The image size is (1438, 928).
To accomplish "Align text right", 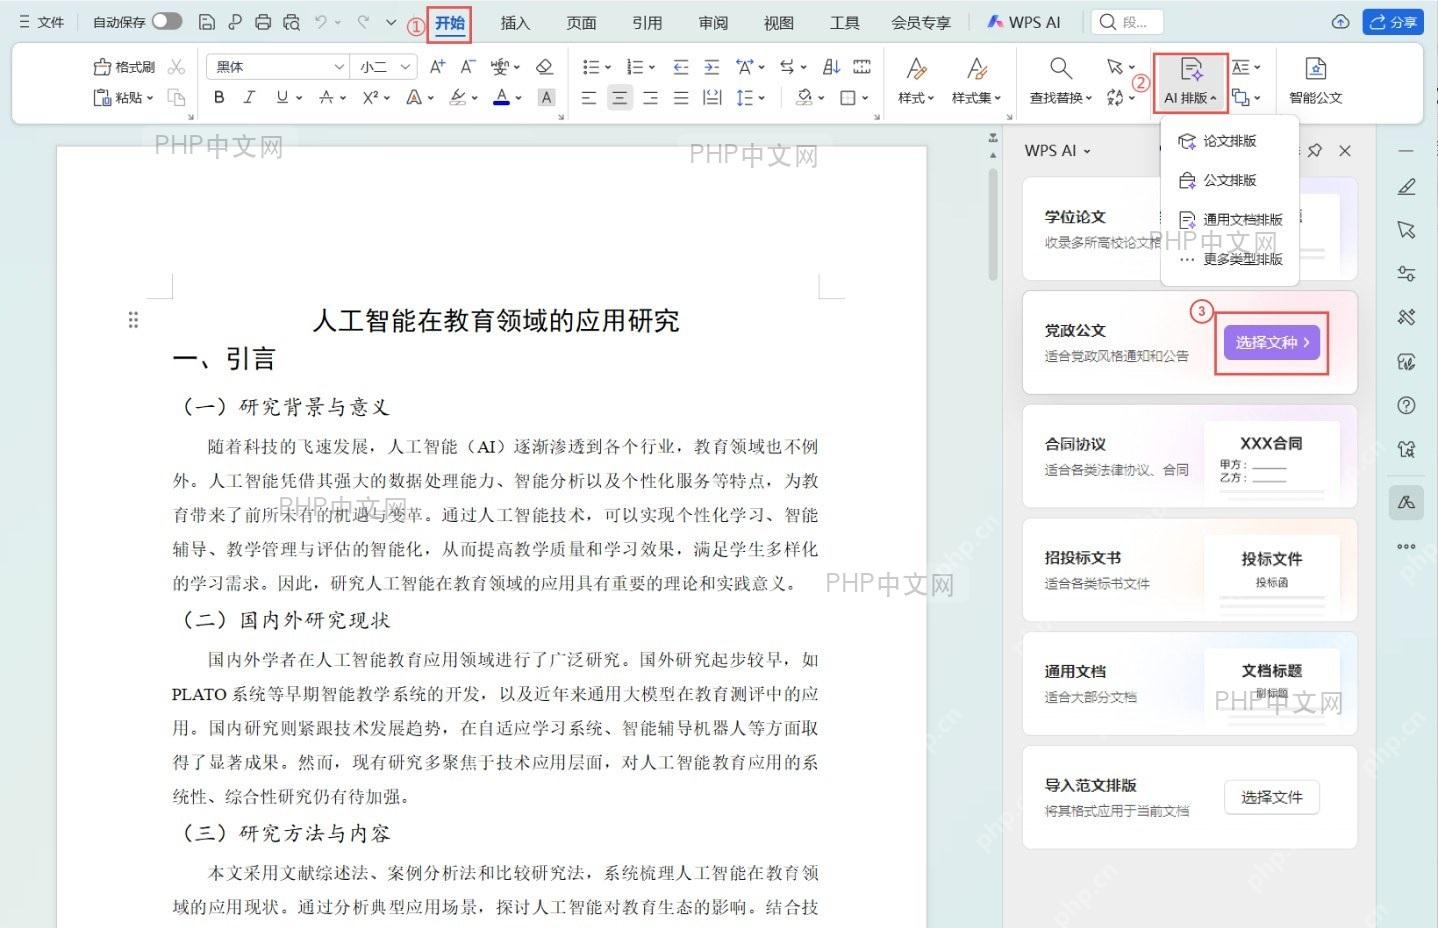I will 651,98.
